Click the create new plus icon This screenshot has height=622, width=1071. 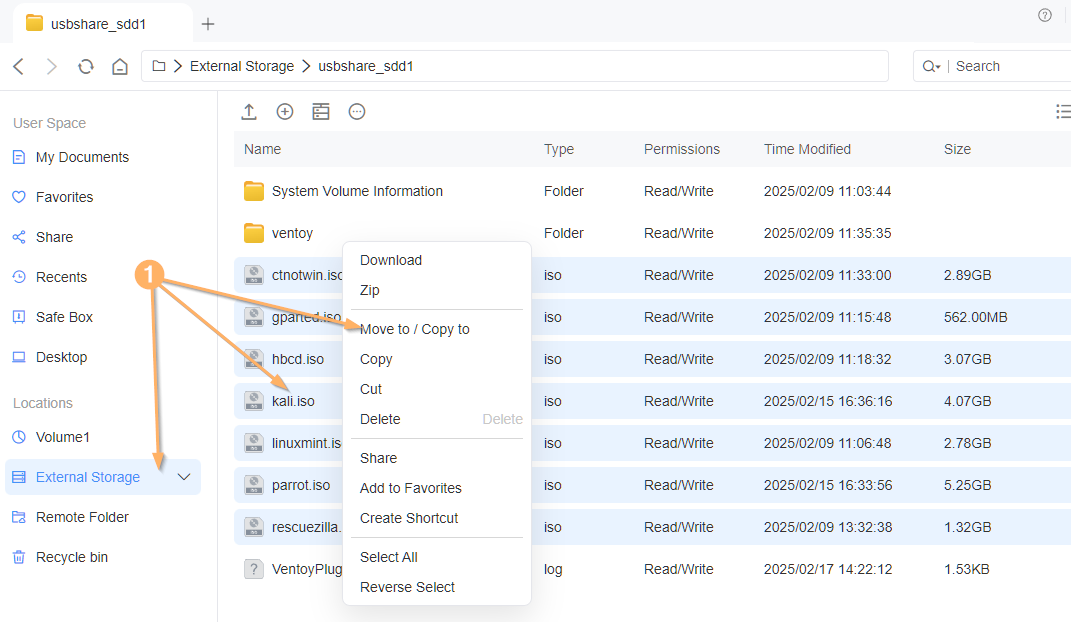[285, 112]
